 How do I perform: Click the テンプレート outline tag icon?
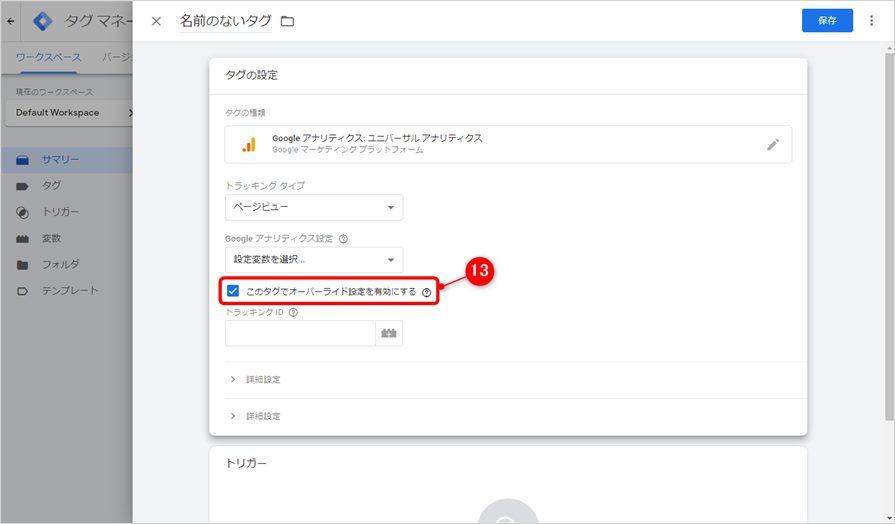(22, 291)
